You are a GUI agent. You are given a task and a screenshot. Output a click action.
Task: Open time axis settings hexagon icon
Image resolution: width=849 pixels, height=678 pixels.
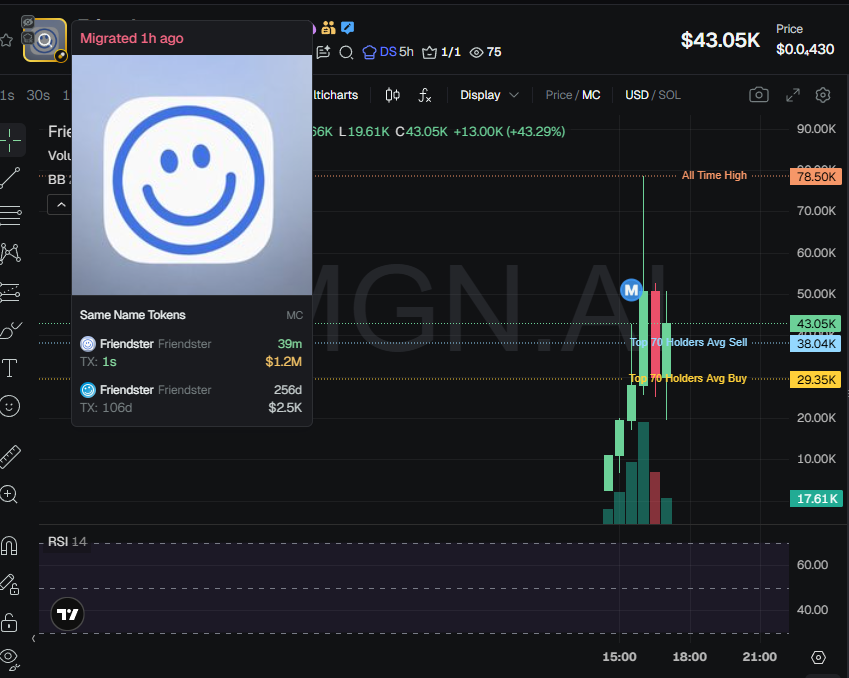pos(818,657)
